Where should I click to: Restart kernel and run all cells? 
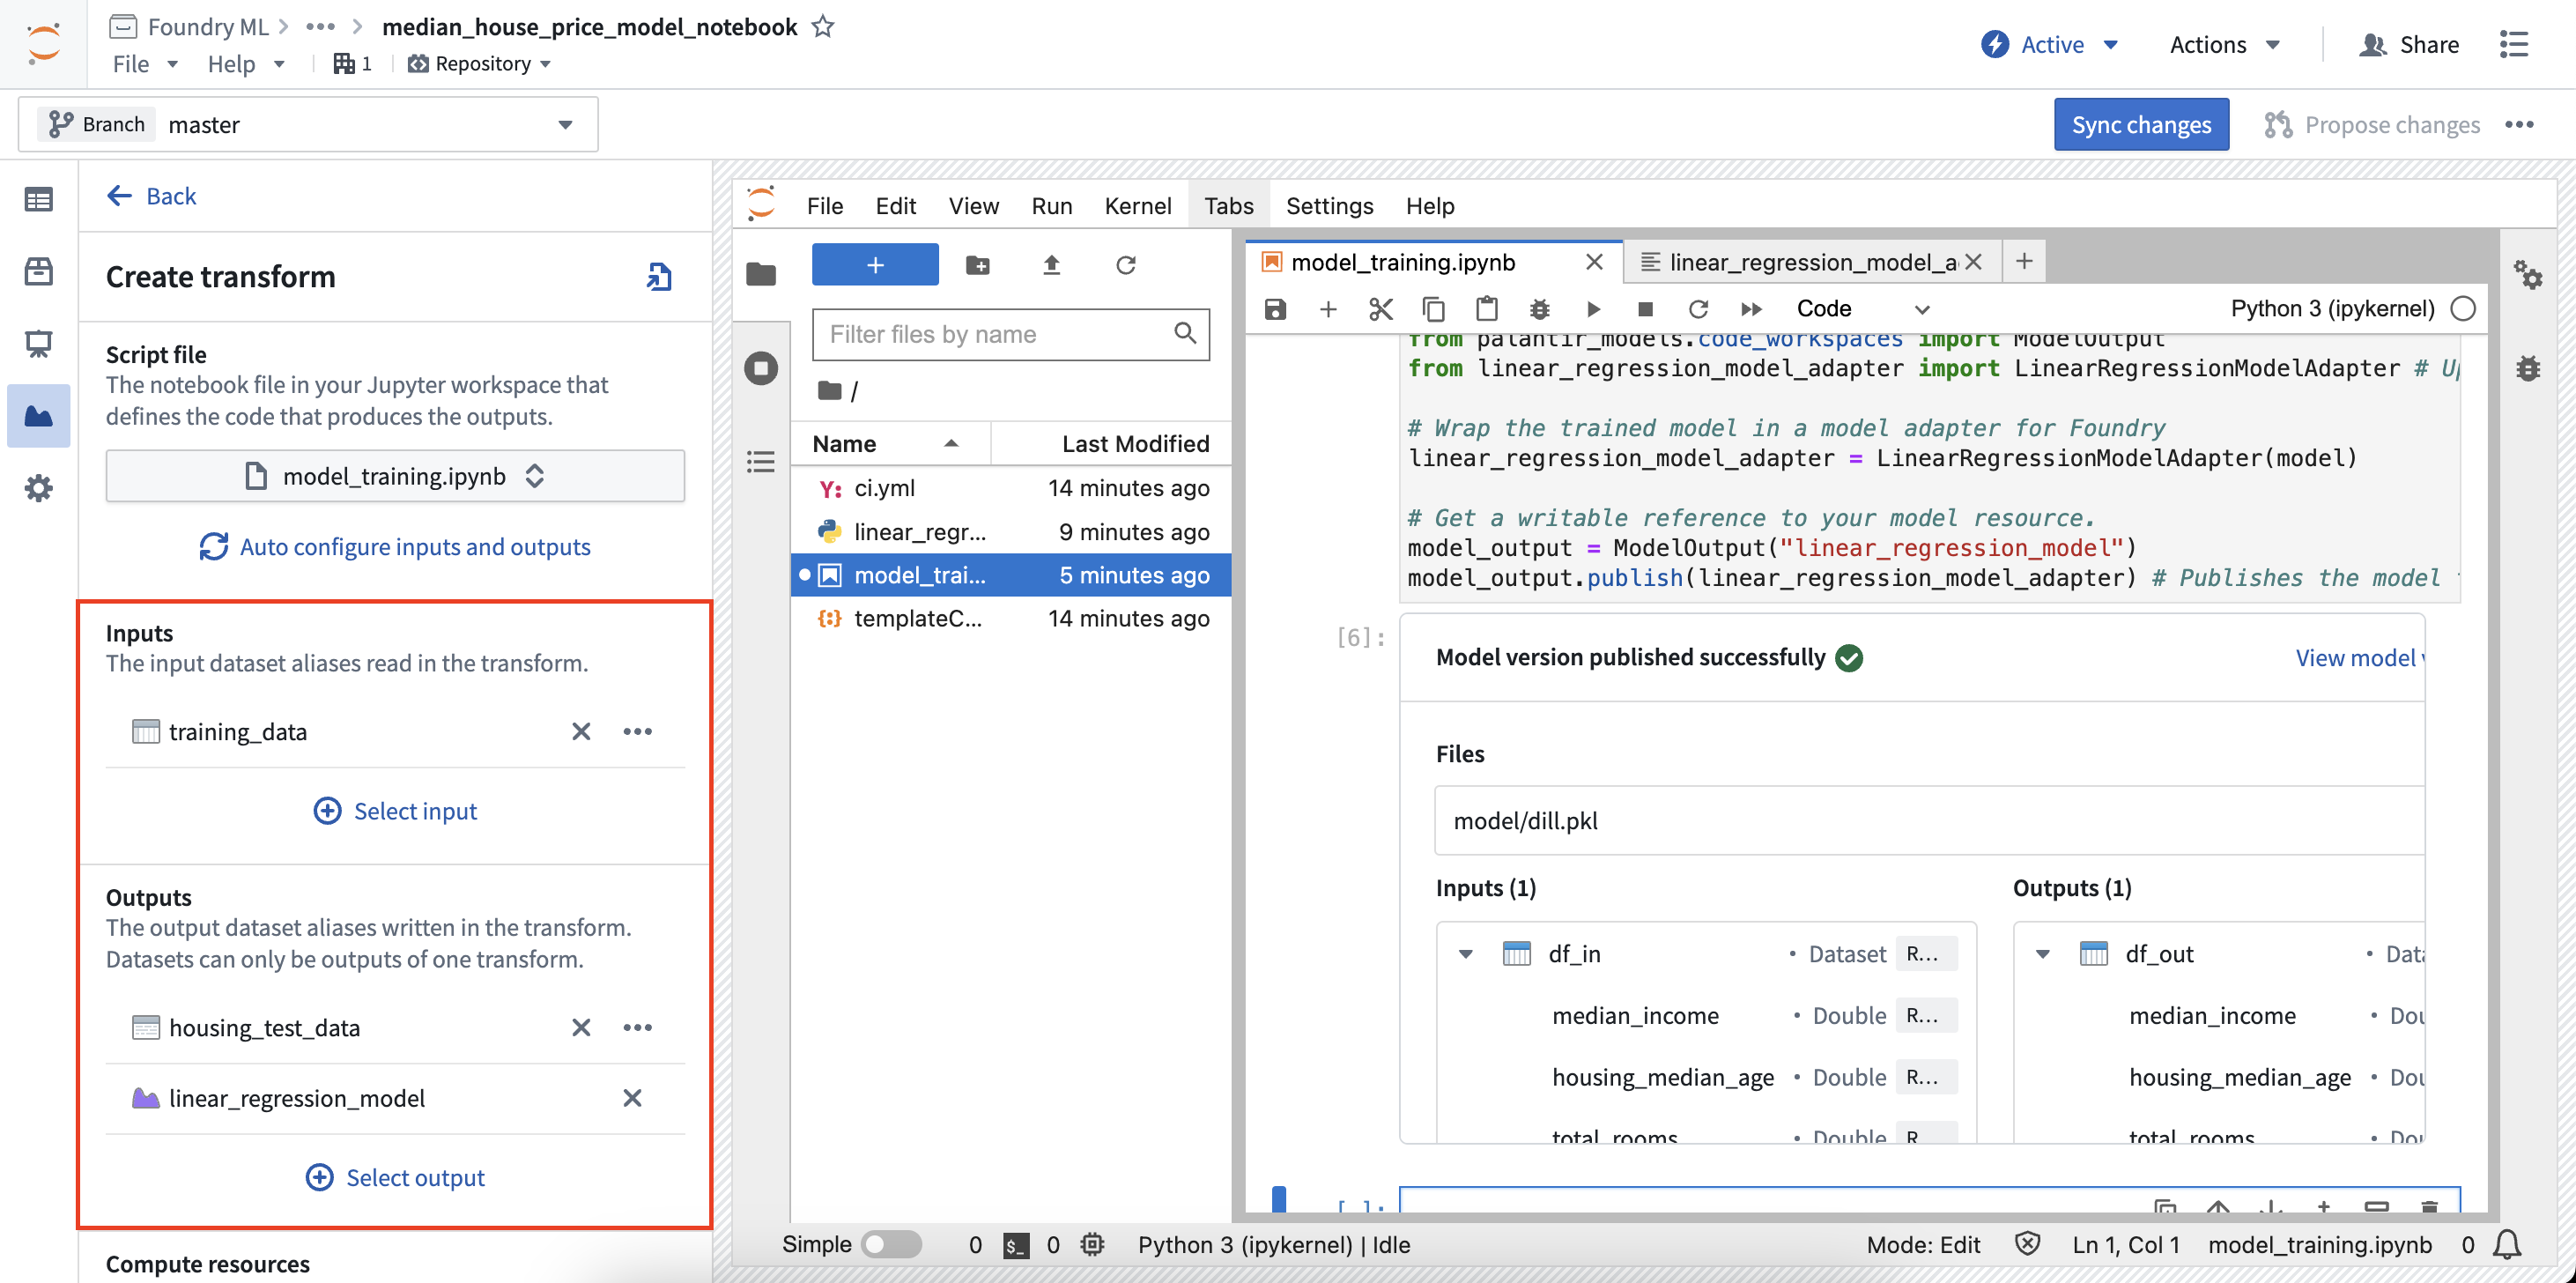click(1750, 309)
